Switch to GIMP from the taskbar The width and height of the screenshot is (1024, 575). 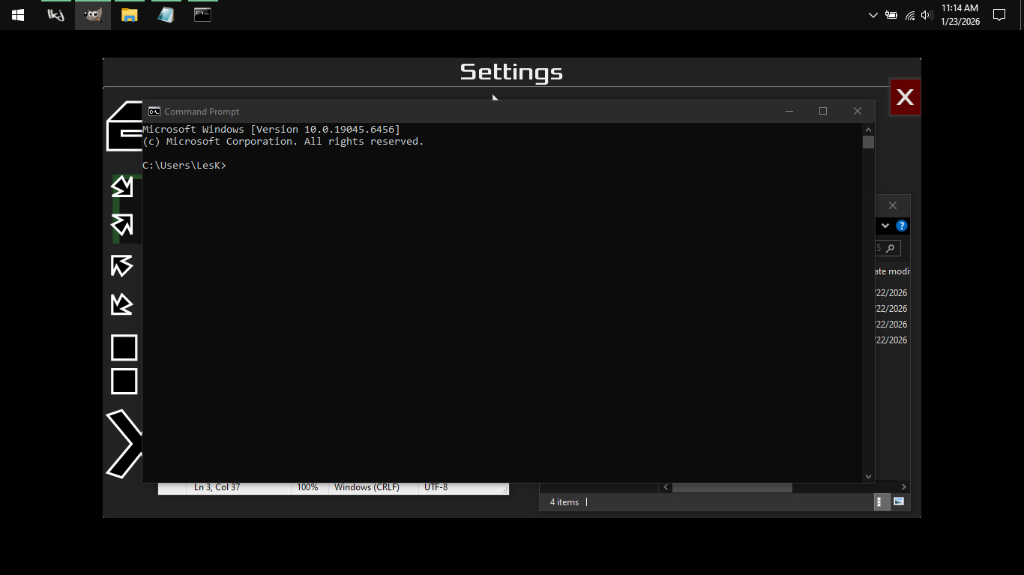[92, 15]
